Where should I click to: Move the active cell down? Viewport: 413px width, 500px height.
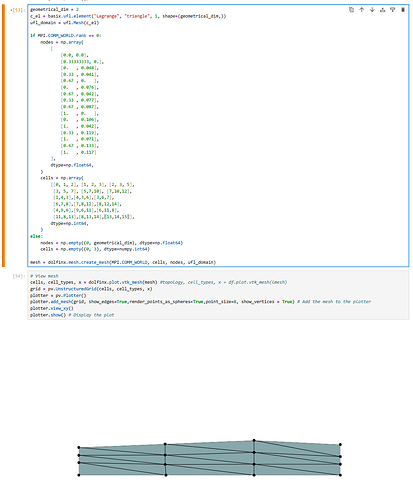(x=372, y=10)
